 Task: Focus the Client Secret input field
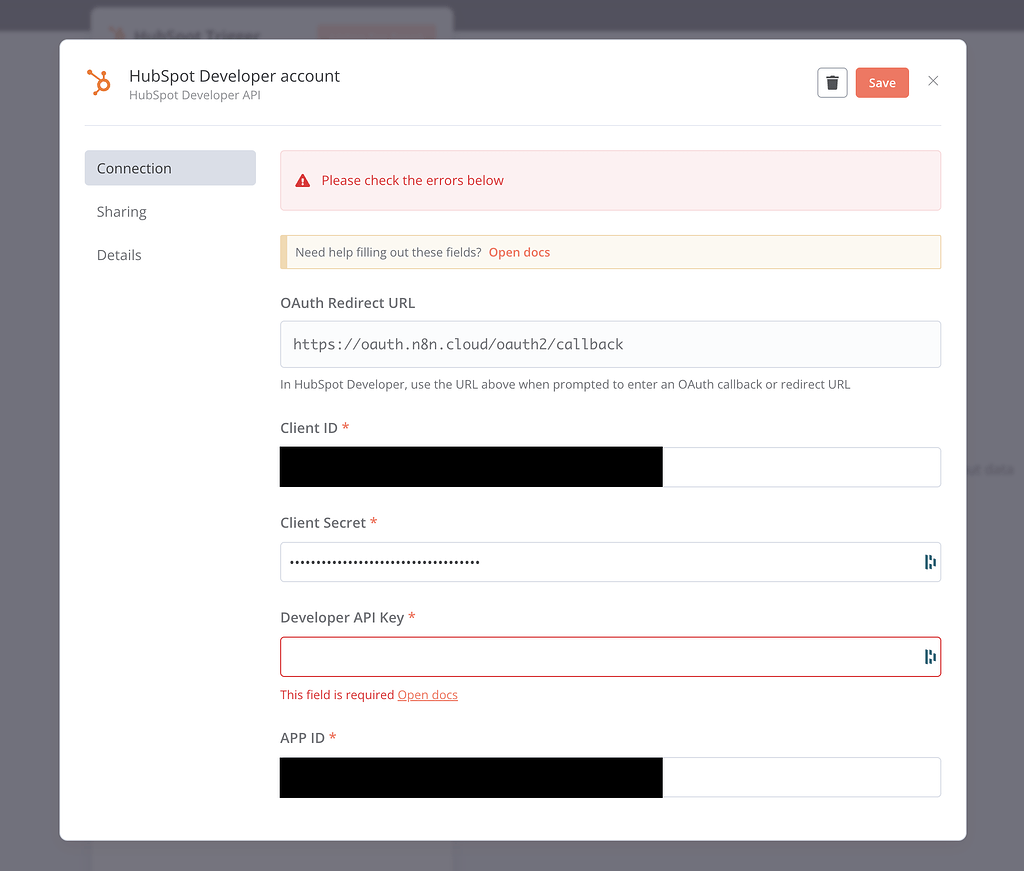pyautogui.click(x=610, y=562)
